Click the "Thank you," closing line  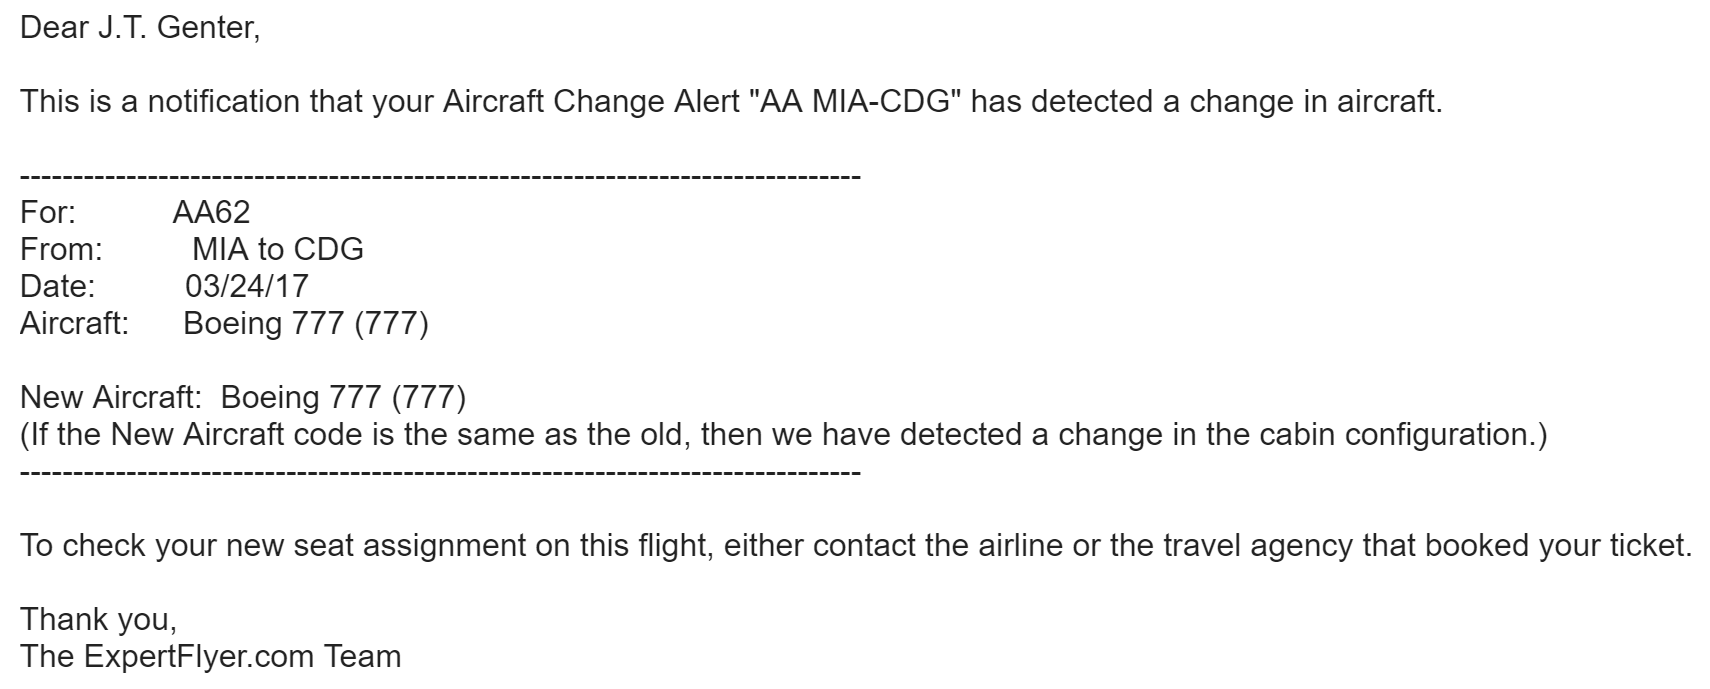(99, 619)
